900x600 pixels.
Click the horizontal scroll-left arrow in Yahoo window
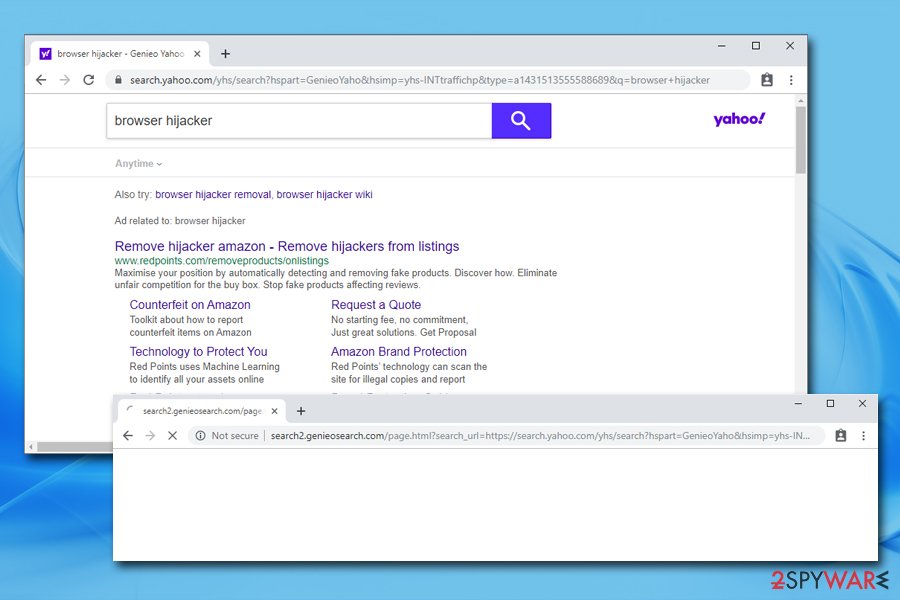(x=31, y=446)
